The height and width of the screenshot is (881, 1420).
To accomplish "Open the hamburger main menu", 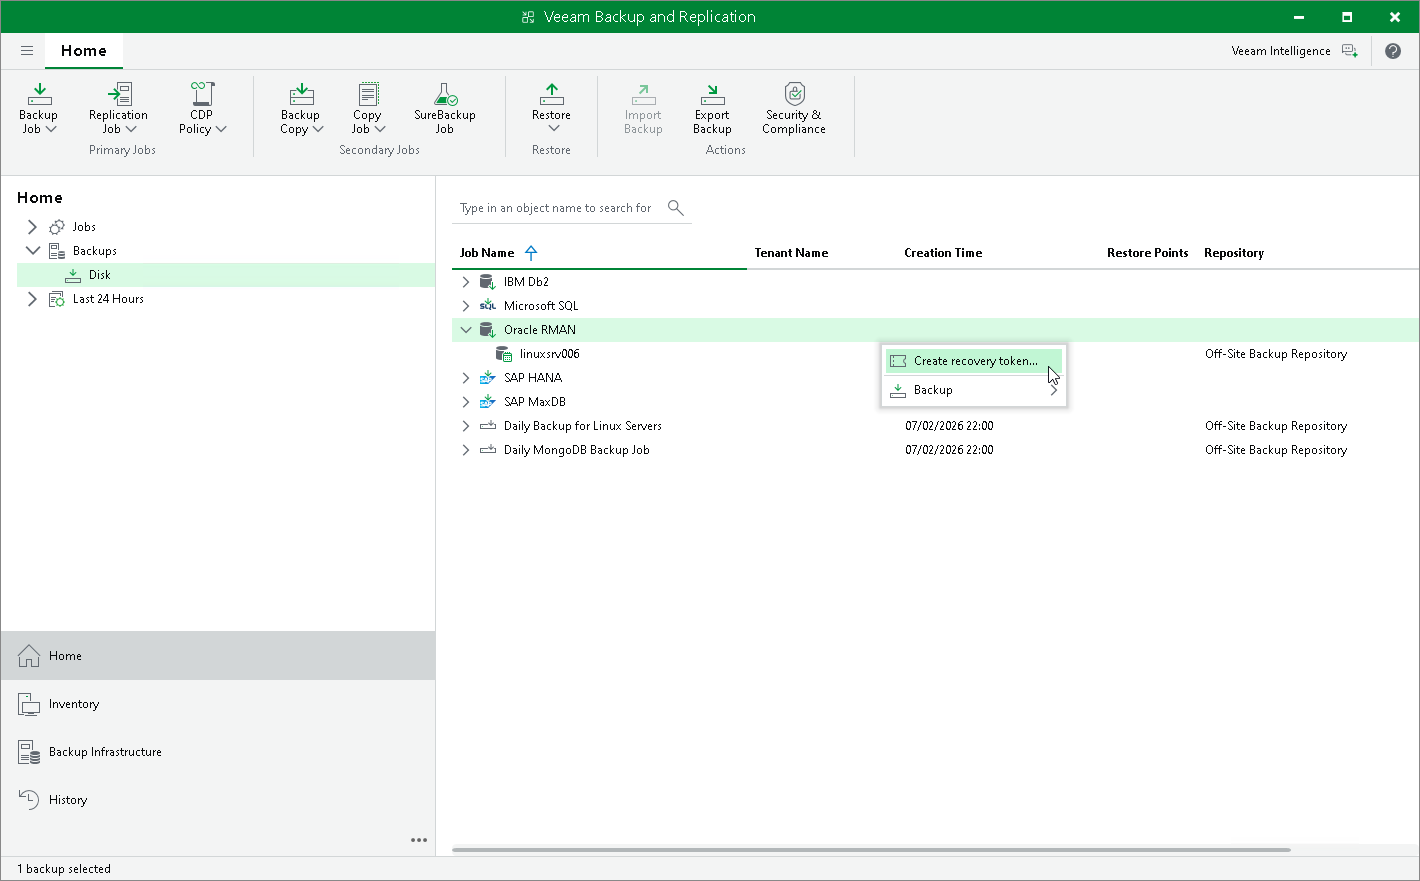I will [x=27, y=51].
